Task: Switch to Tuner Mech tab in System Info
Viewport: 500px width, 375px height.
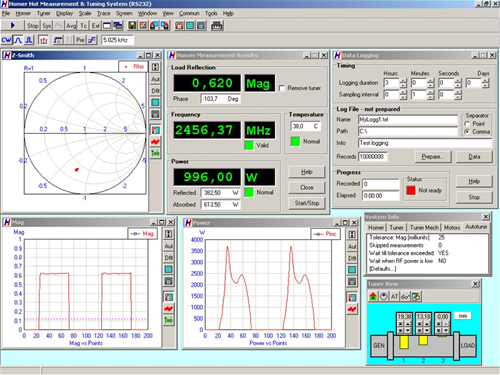Action: click(x=424, y=227)
